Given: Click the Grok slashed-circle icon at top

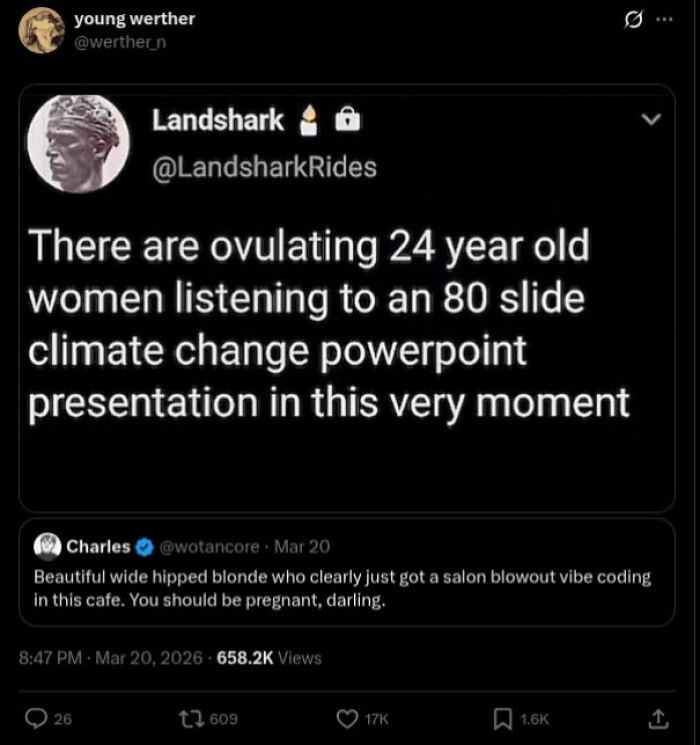Looking at the screenshot, I should tap(633, 20).
